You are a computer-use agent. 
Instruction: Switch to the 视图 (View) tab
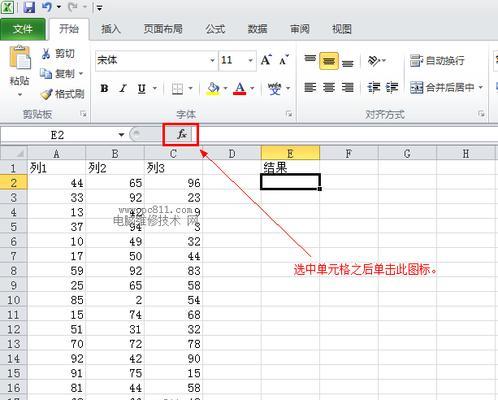(x=342, y=29)
